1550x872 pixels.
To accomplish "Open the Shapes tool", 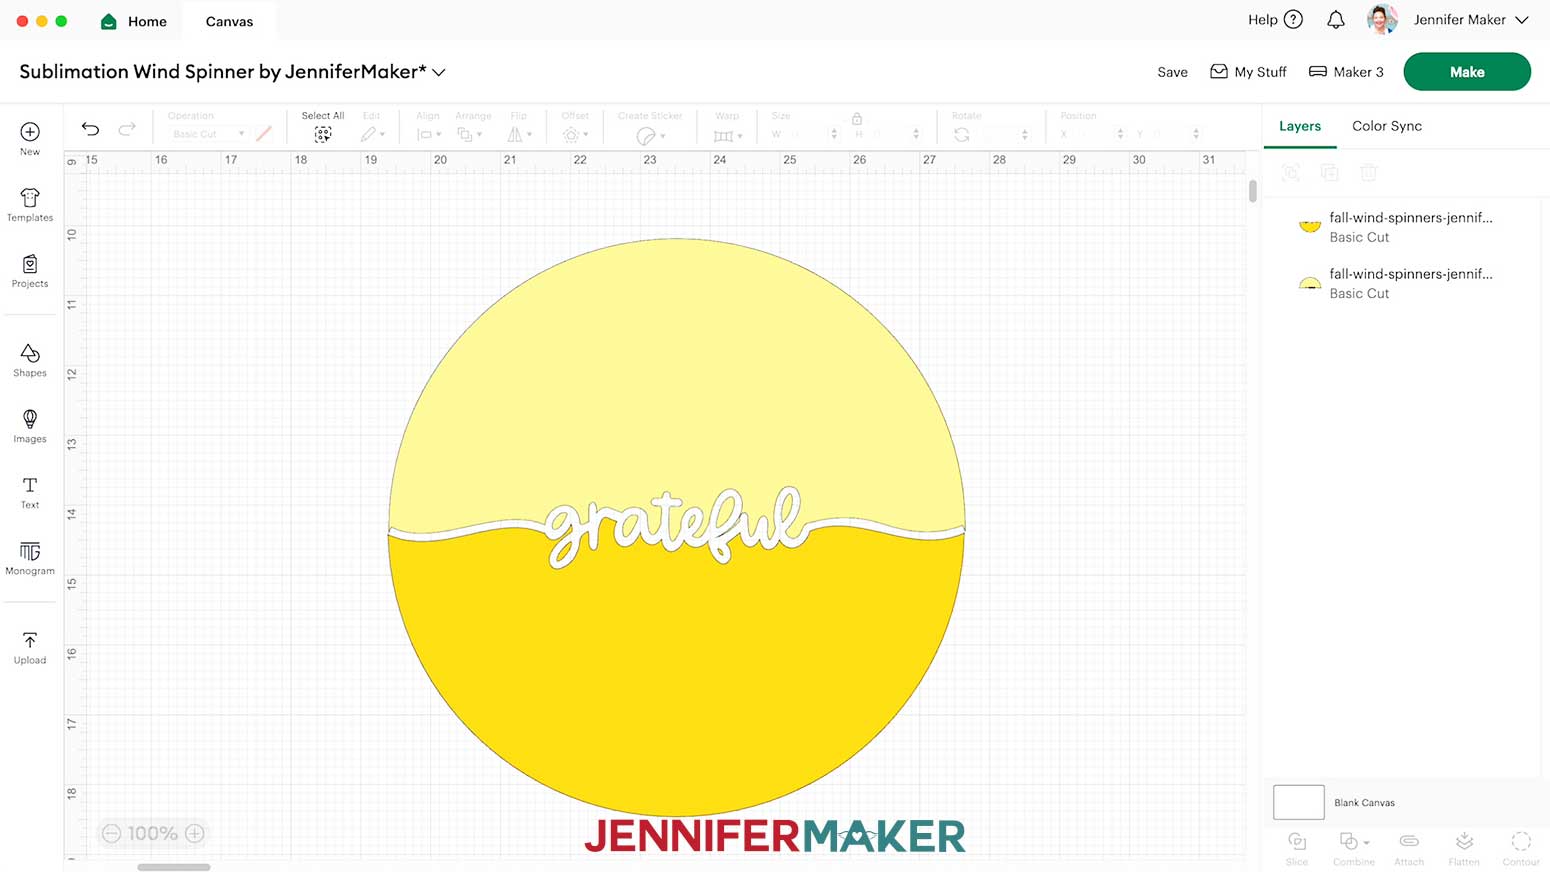I will [30, 360].
